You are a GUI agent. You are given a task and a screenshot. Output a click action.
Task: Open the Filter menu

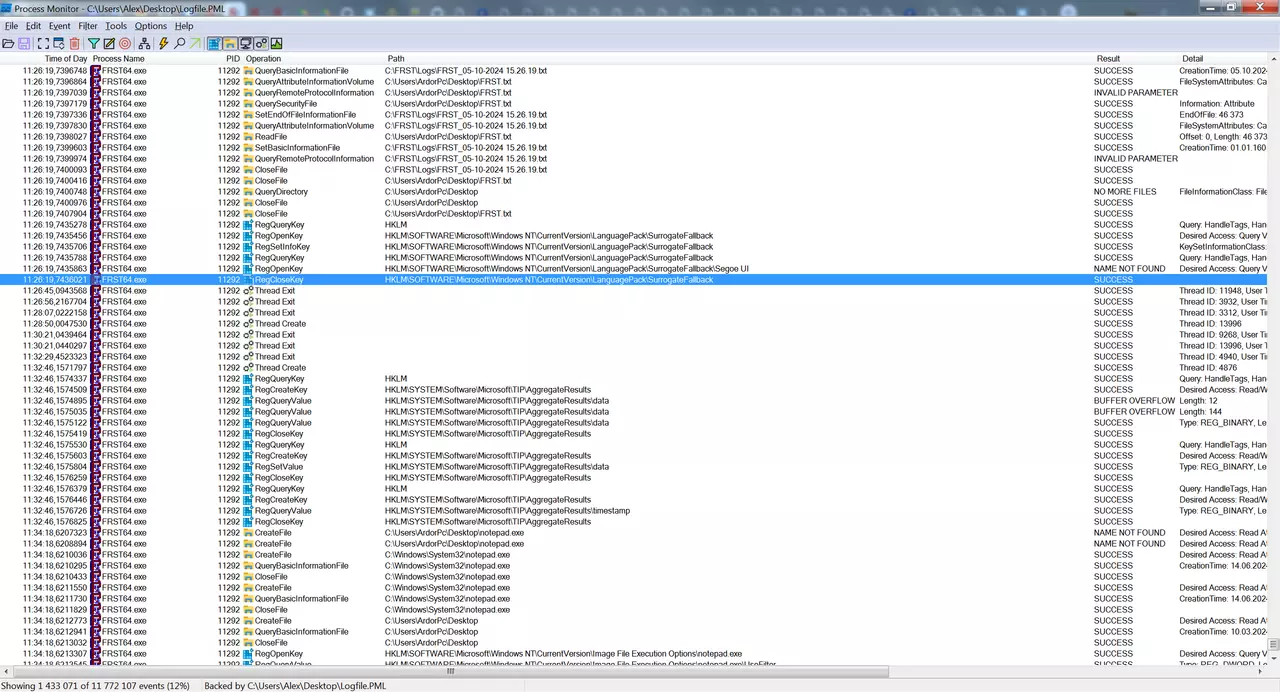88,26
